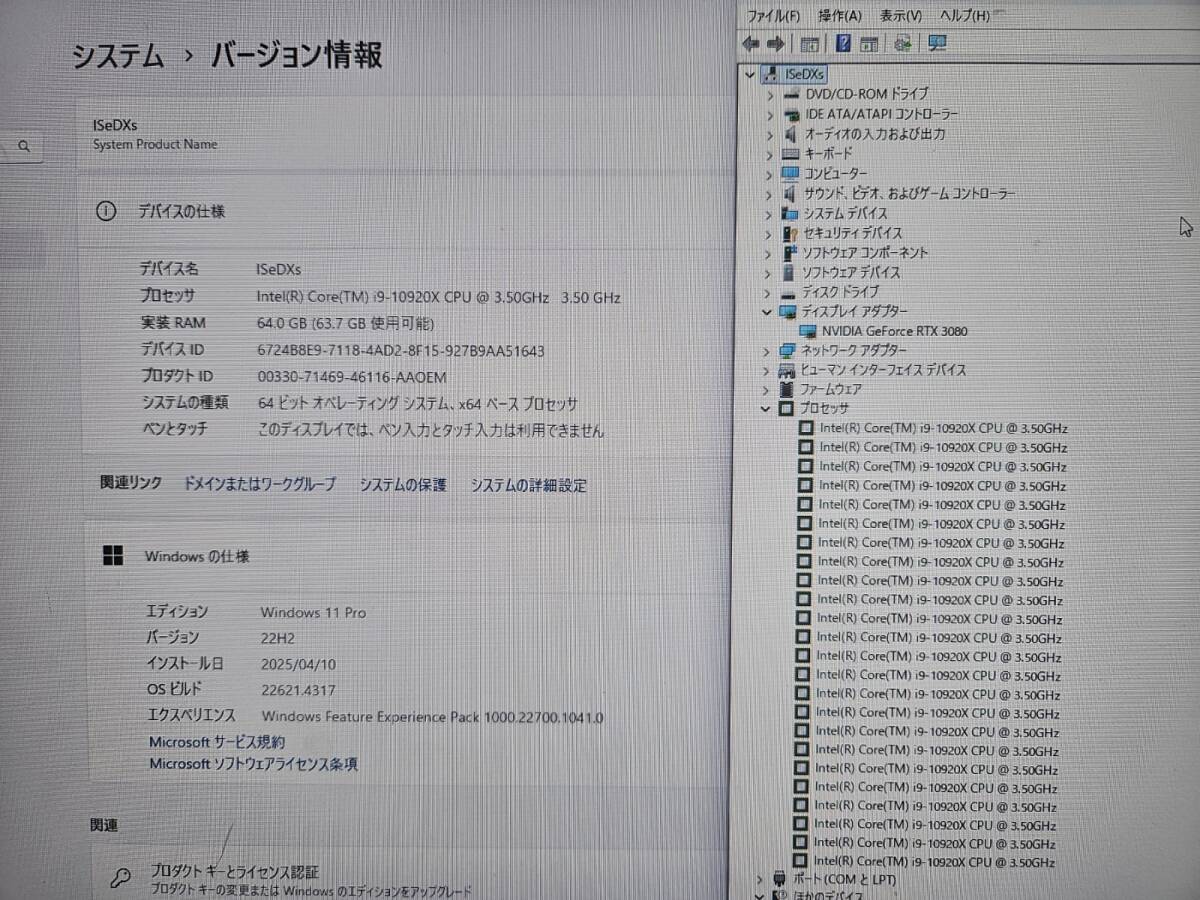Click the OS ビルド value 22621.4317

pyautogui.click(x=298, y=690)
